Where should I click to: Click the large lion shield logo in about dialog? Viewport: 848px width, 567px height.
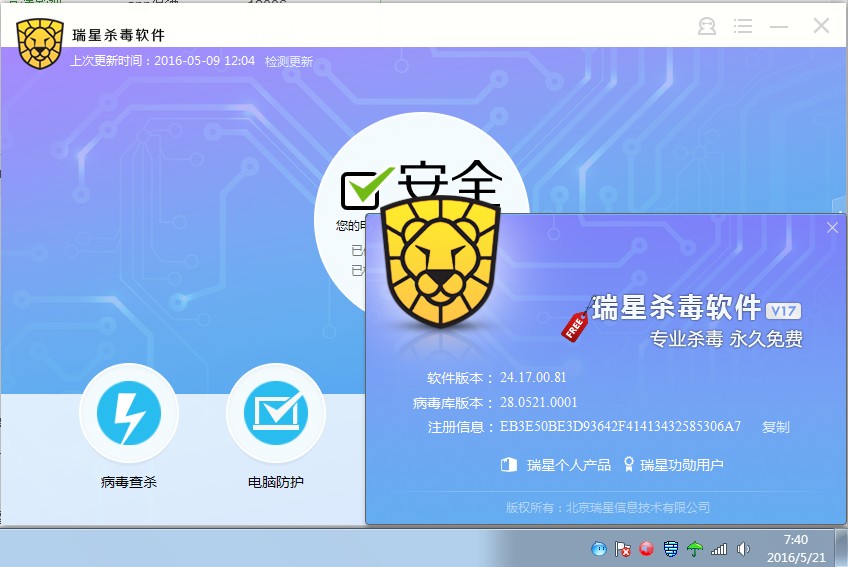pyautogui.click(x=440, y=262)
